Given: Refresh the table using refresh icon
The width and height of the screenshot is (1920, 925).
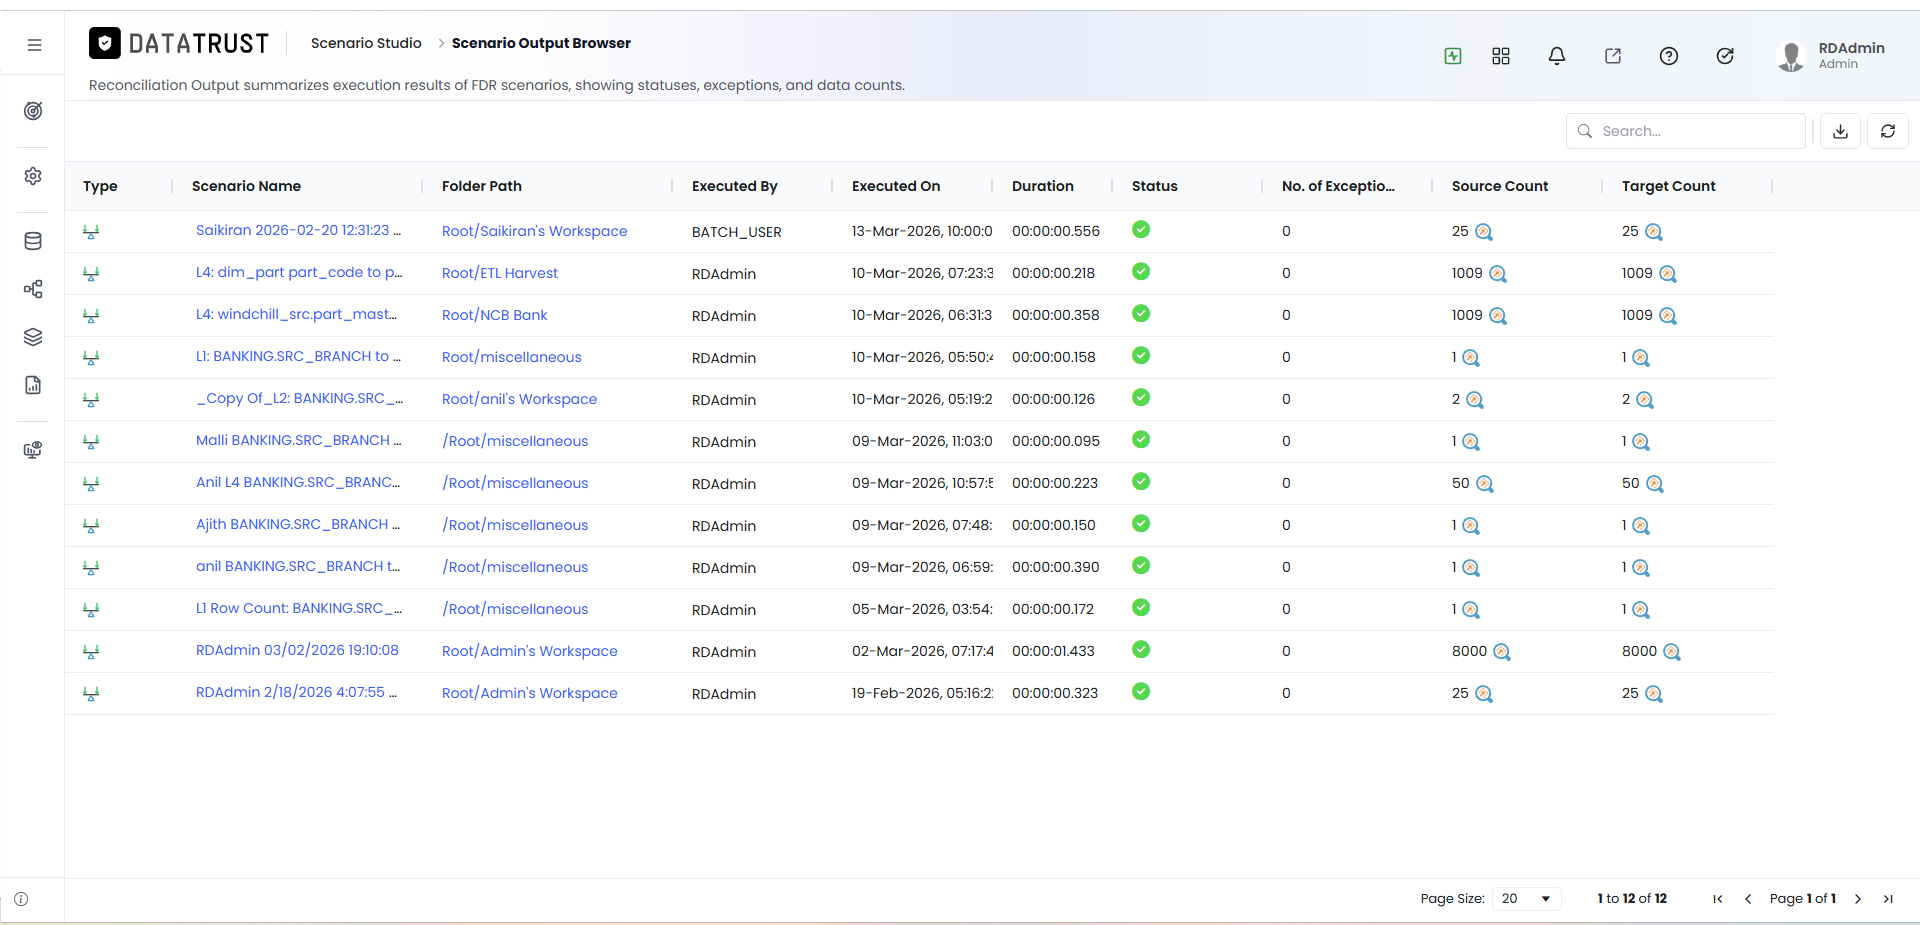Looking at the screenshot, I should (1888, 131).
